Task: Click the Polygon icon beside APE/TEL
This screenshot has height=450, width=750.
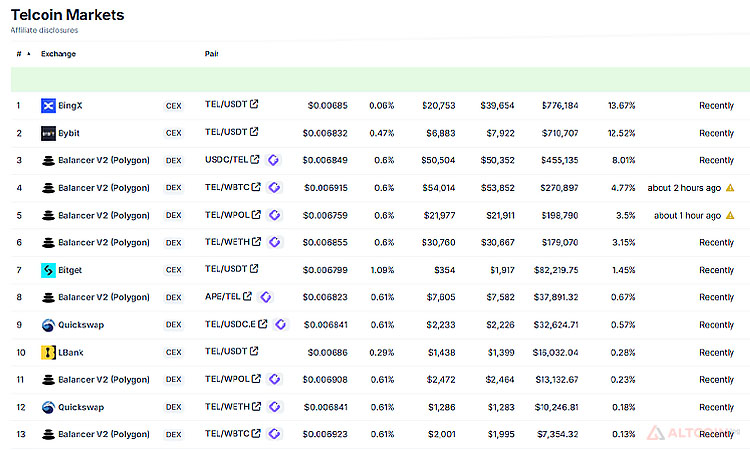Action: pos(265,297)
